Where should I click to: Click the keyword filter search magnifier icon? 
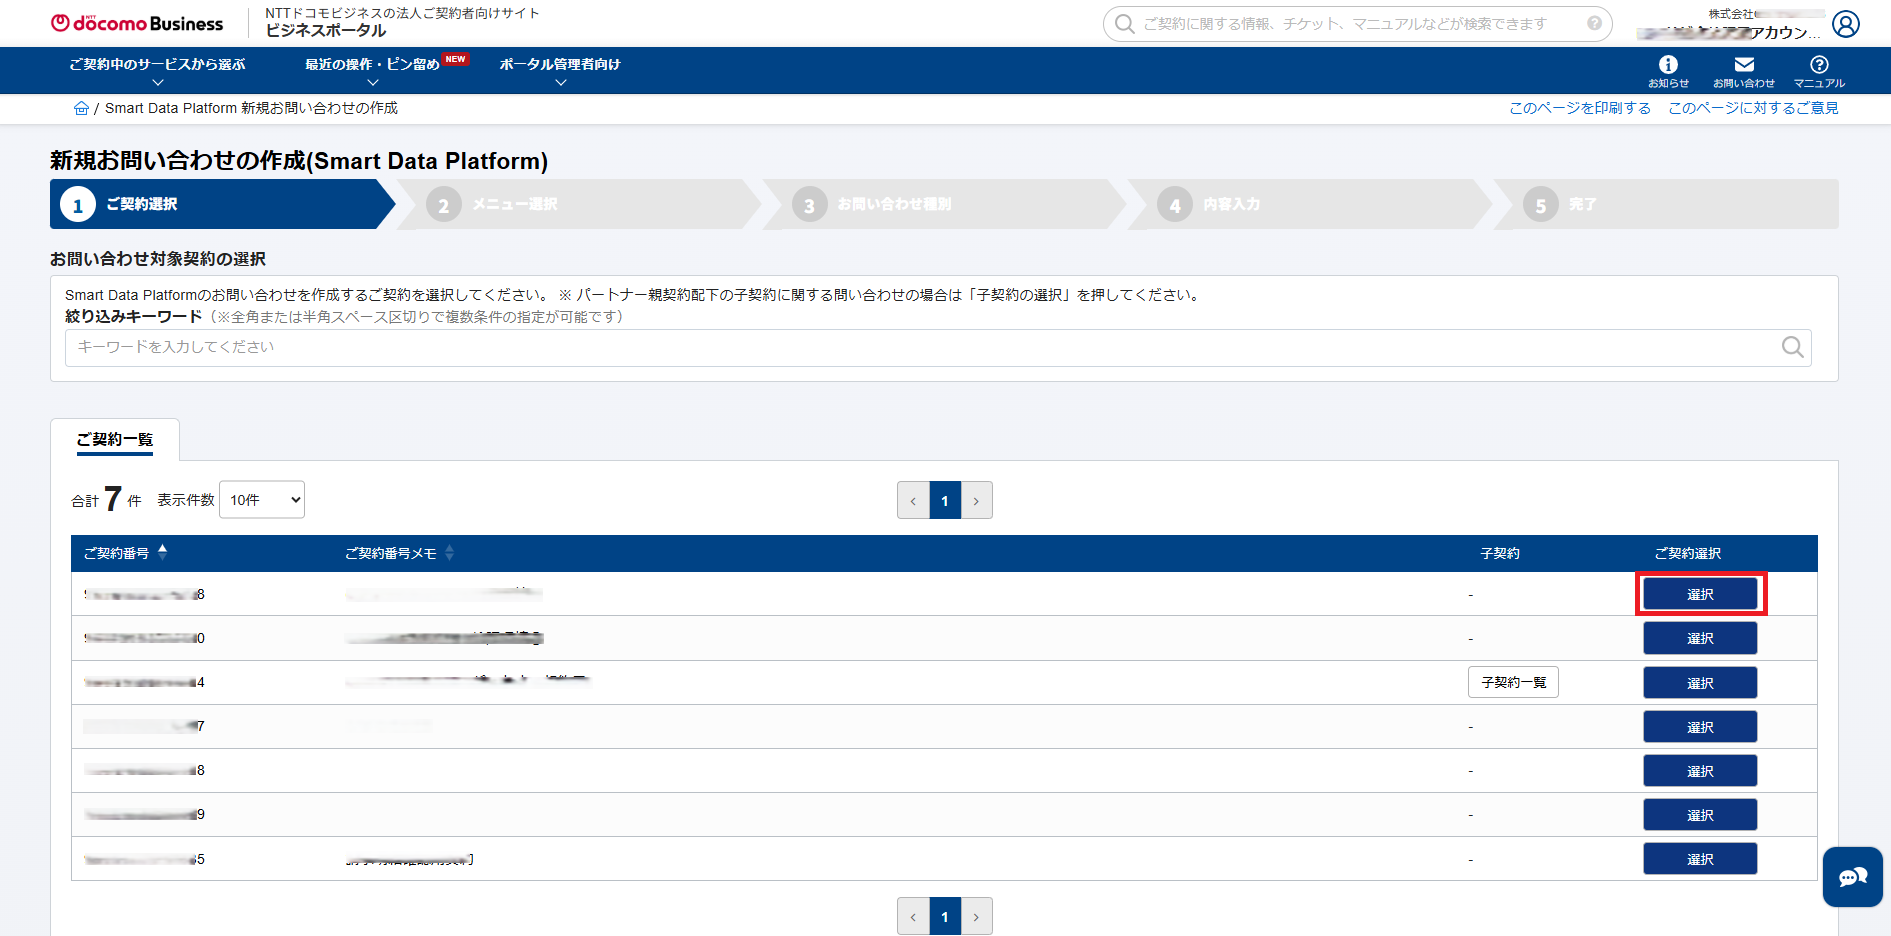click(x=1792, y=347)
